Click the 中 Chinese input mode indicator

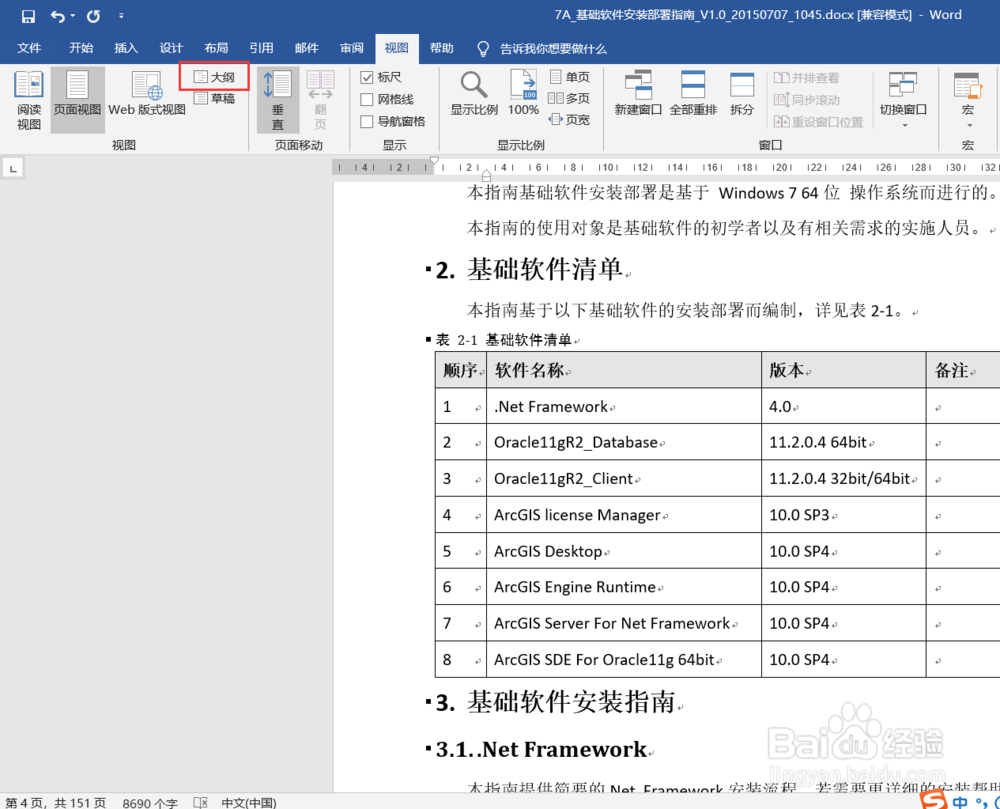coord(960,802)
